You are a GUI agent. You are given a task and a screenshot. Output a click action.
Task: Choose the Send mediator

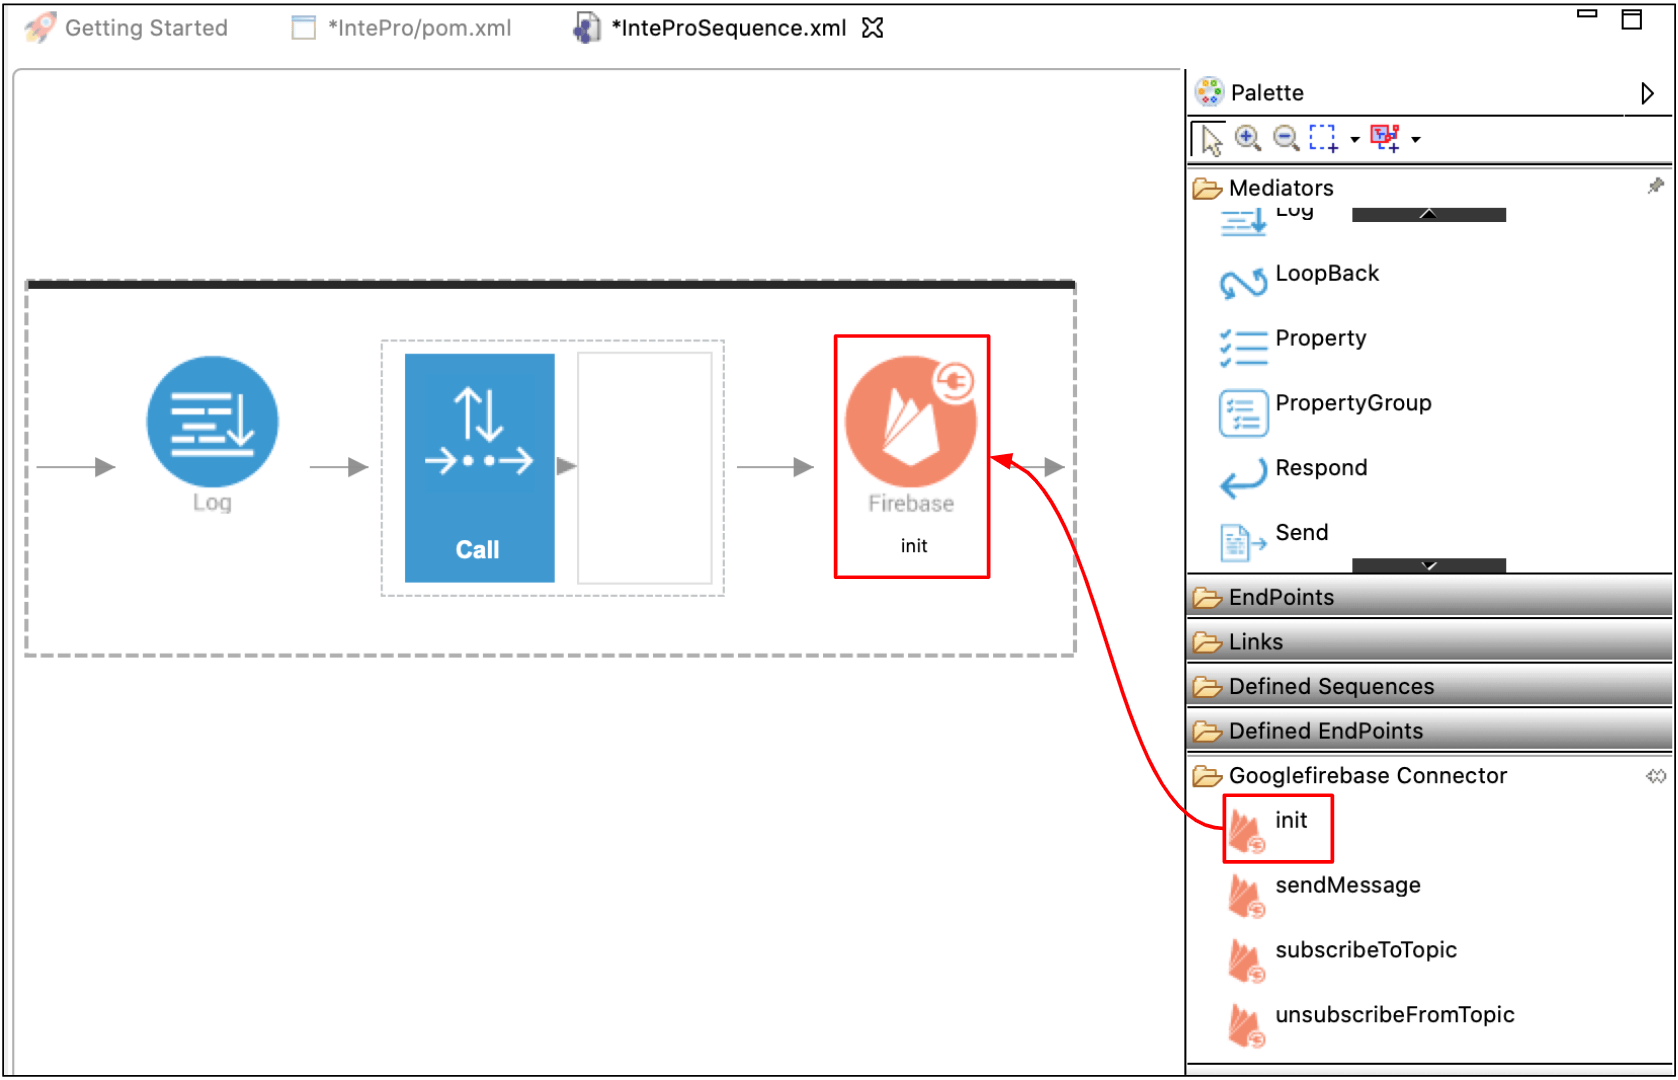[1273, 540]
